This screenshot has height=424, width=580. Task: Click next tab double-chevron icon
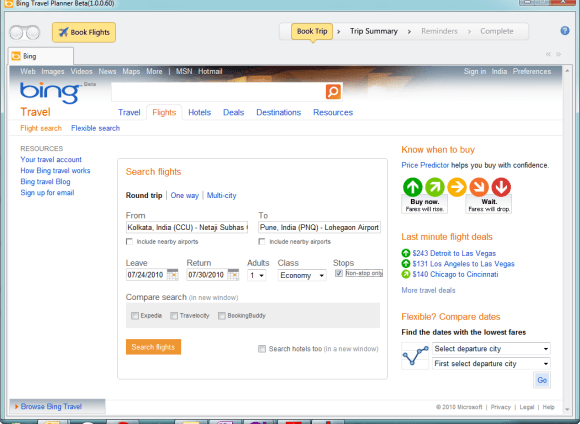tap(559, 54)
